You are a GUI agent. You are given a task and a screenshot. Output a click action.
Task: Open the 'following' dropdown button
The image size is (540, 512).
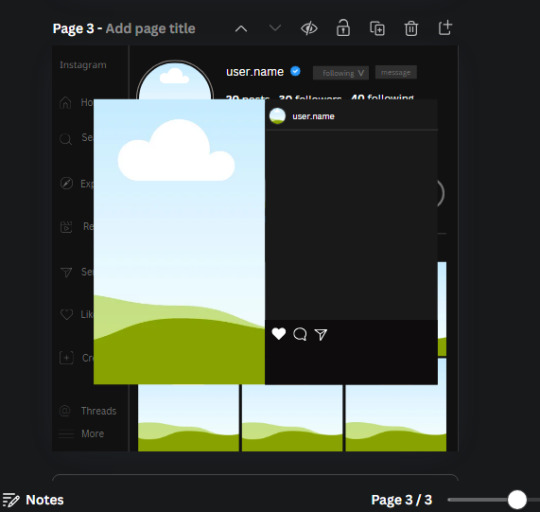(341, 73)
